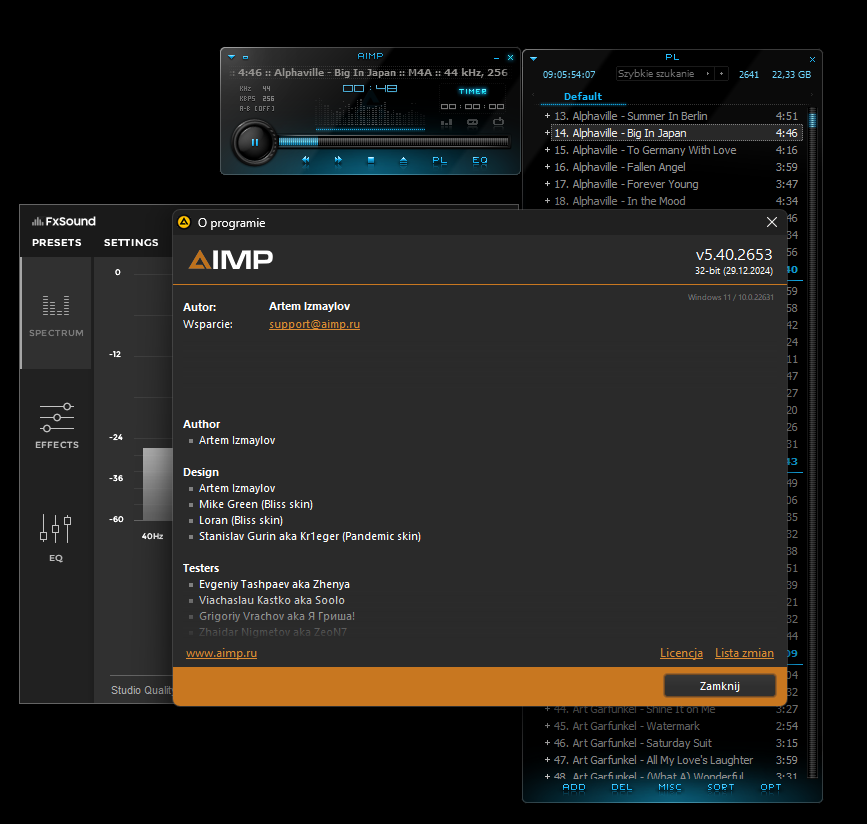Click the 00:48 elapsed time display
867x824 pixels.
click(x=369, y=88)
